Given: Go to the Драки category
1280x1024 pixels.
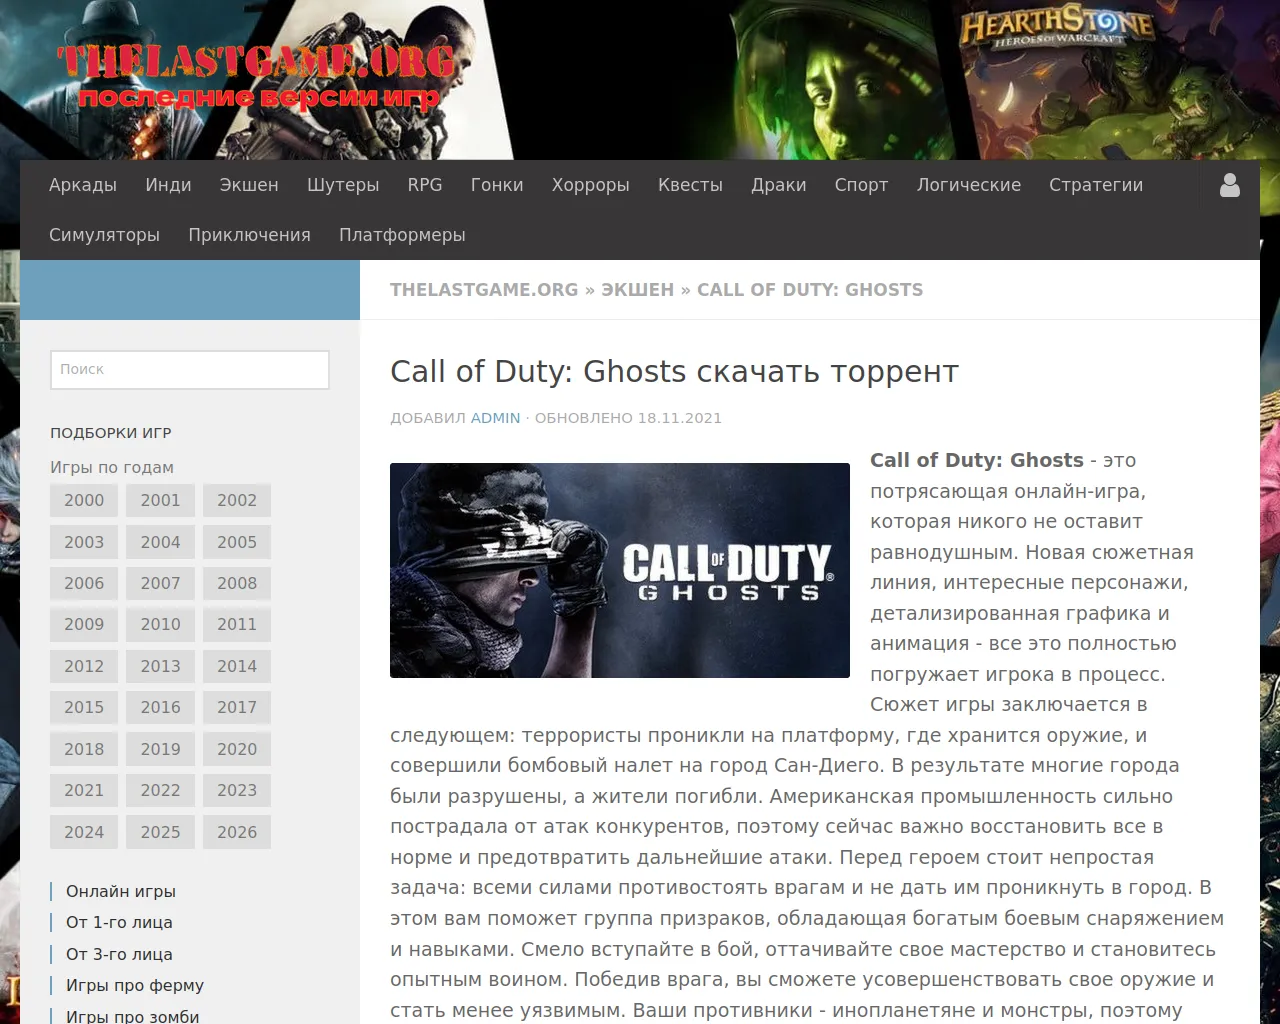Looking at the screenshot, I should (x=779, y=185).
